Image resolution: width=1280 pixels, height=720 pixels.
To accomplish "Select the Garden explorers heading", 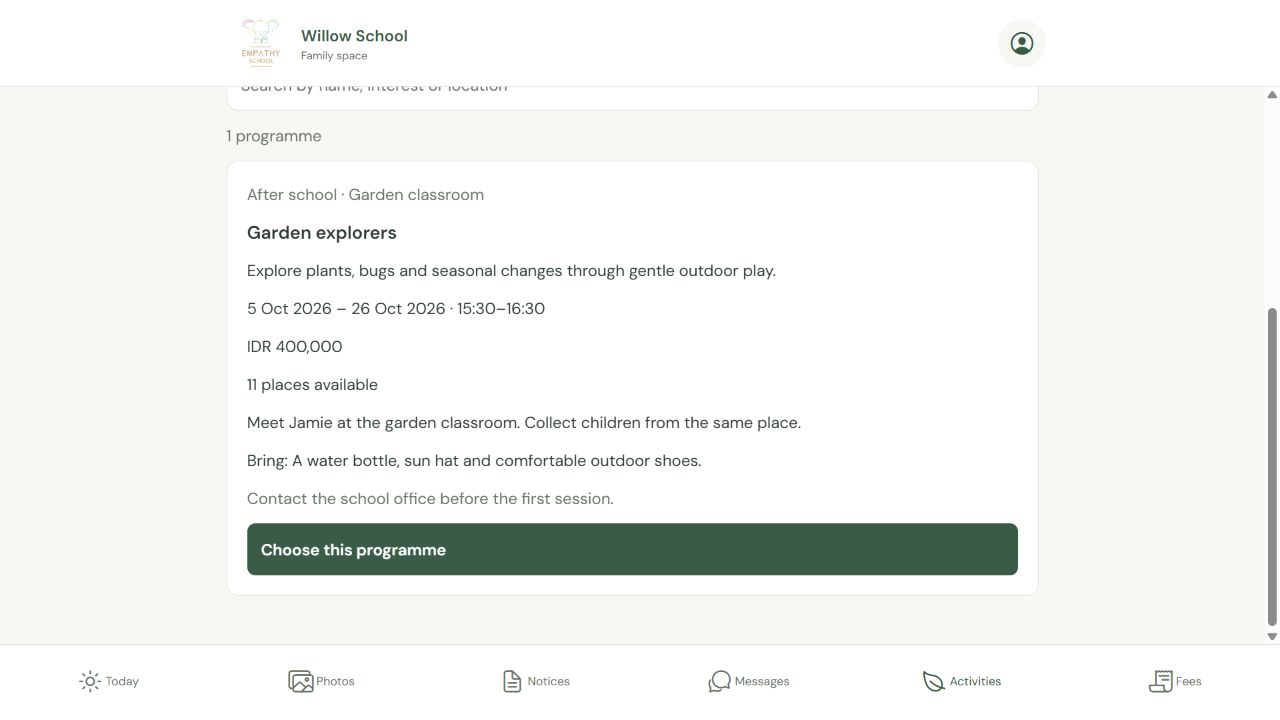I will (x=322, y=233).
